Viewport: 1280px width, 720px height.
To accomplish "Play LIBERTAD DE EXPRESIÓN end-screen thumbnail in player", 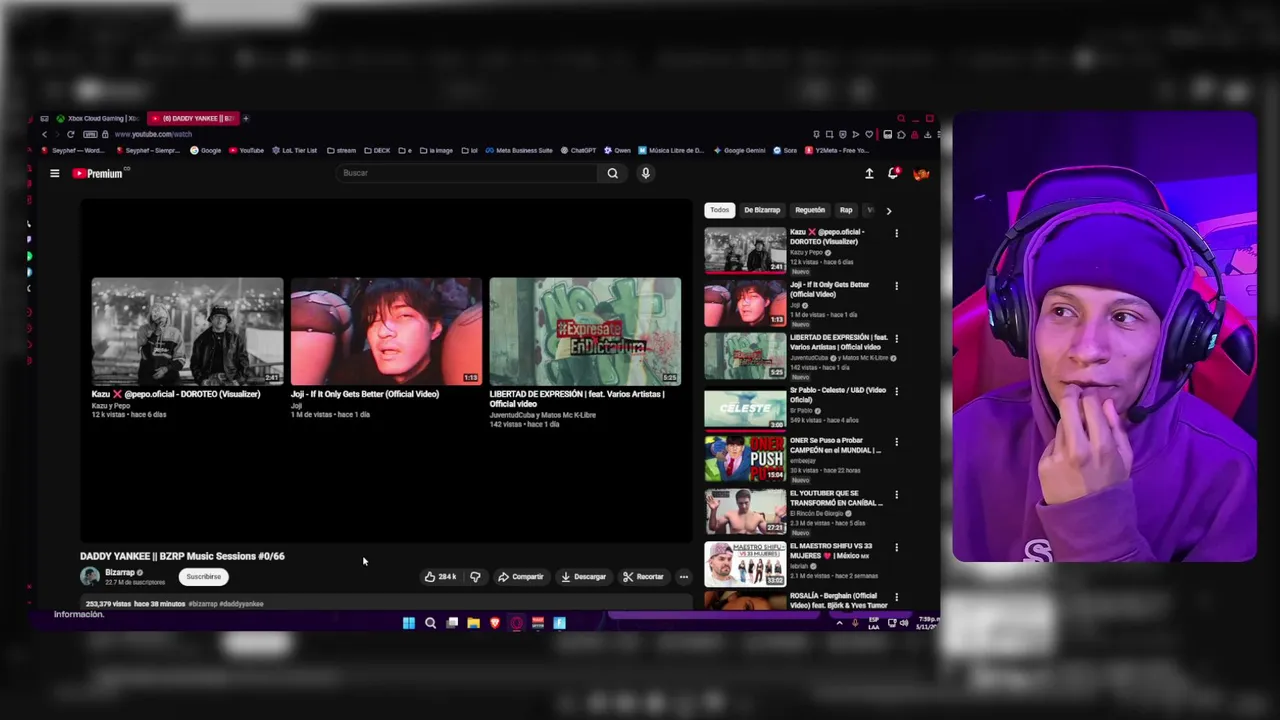I will pyautogui.click(x=585, y=332).
